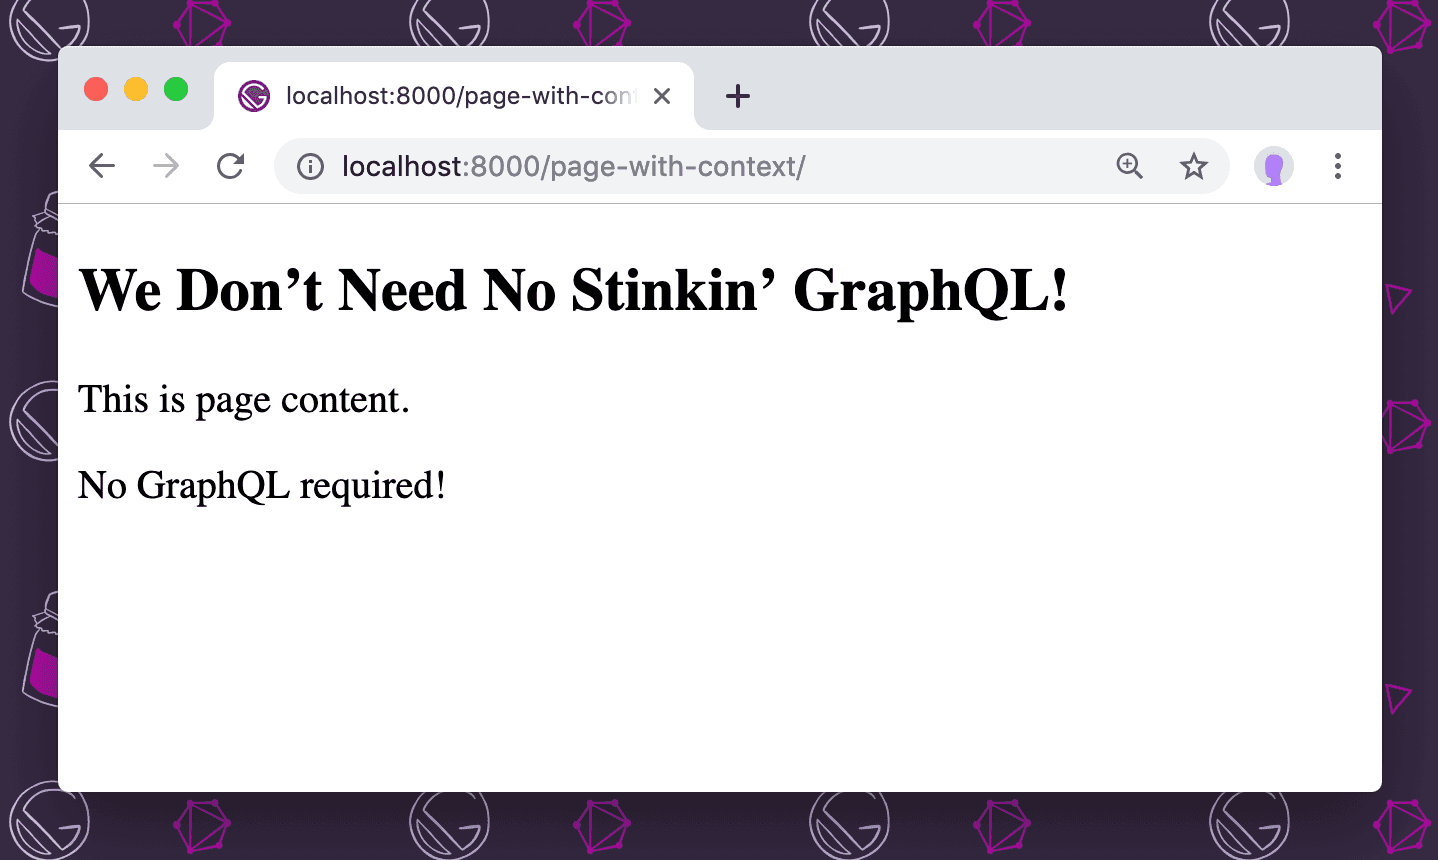Screen dimensions: 1438x860
Task: Click the Gatsby favicon on the tab
Action: pos(254,96)
